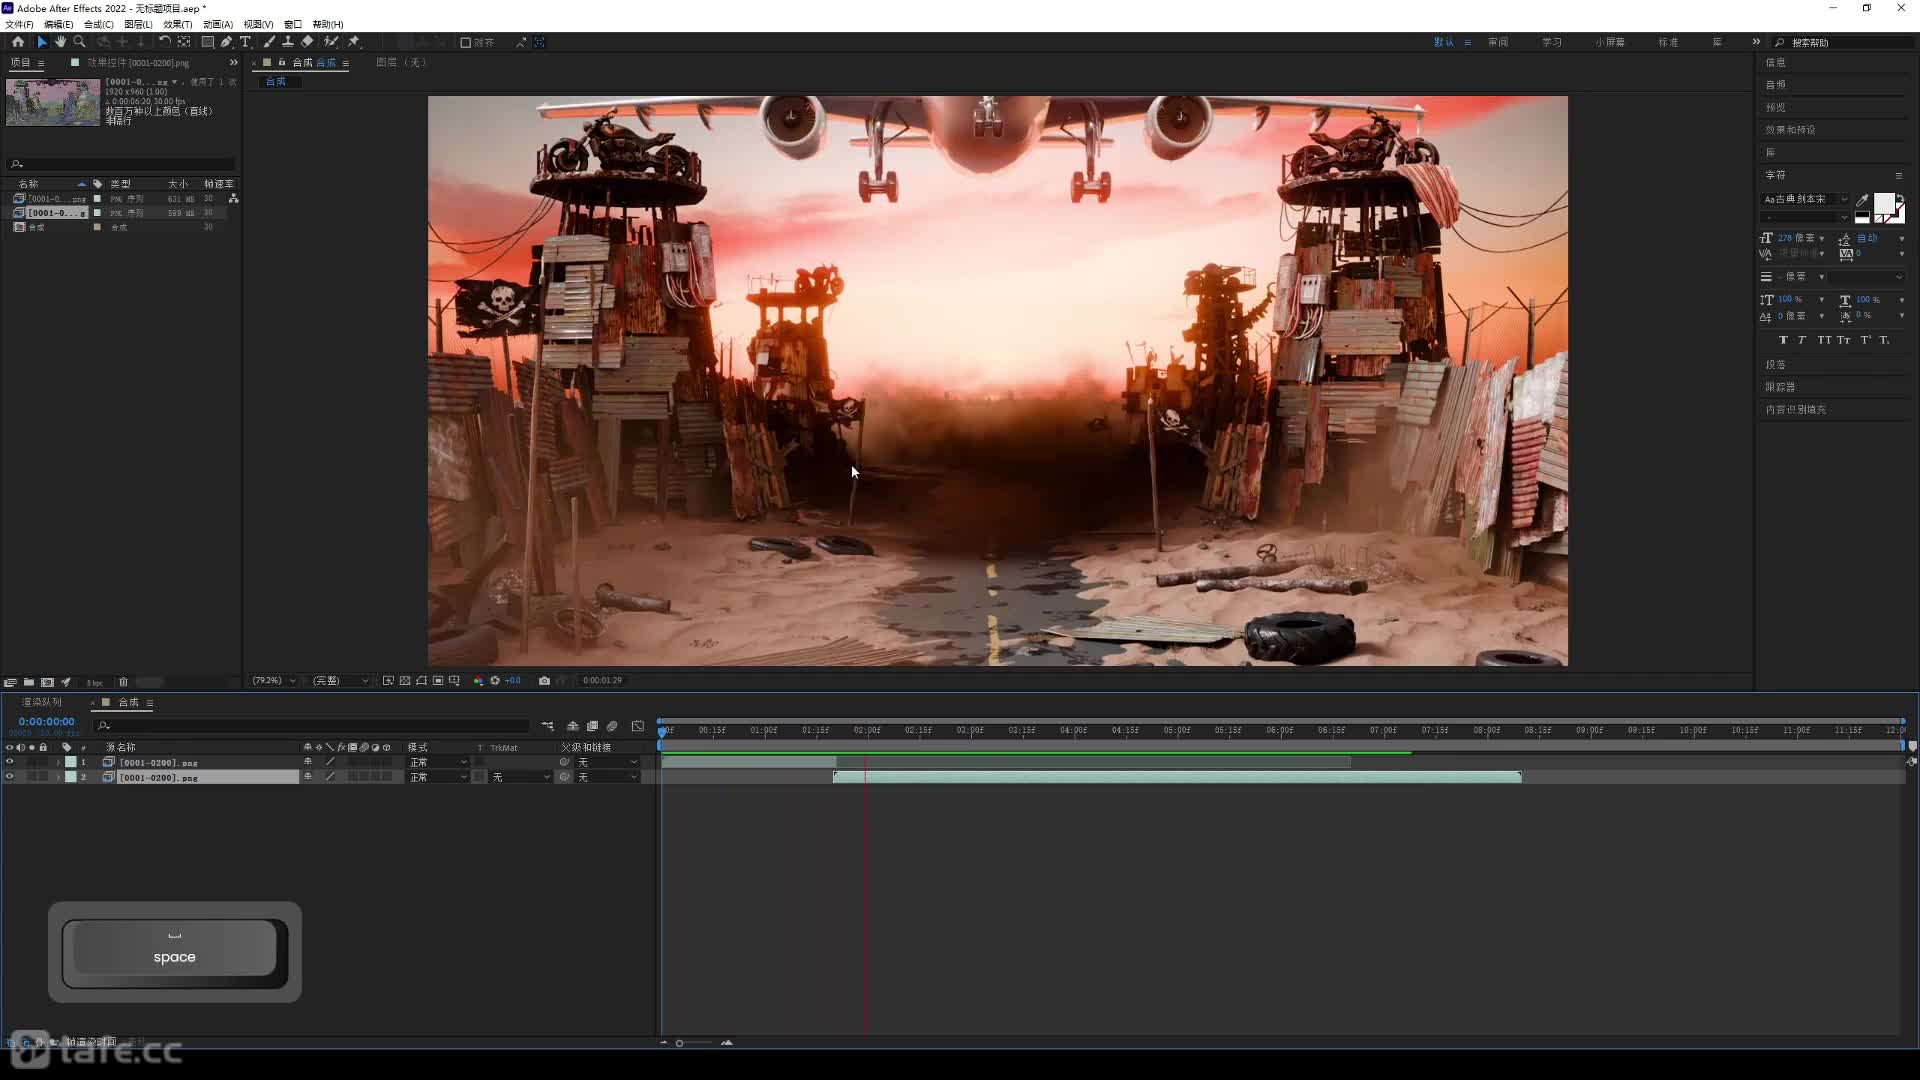Toggle Faux Bold text style button
Image resolution: width=1920 pixels, height=1080 pixels.
tap(1783, 340)
